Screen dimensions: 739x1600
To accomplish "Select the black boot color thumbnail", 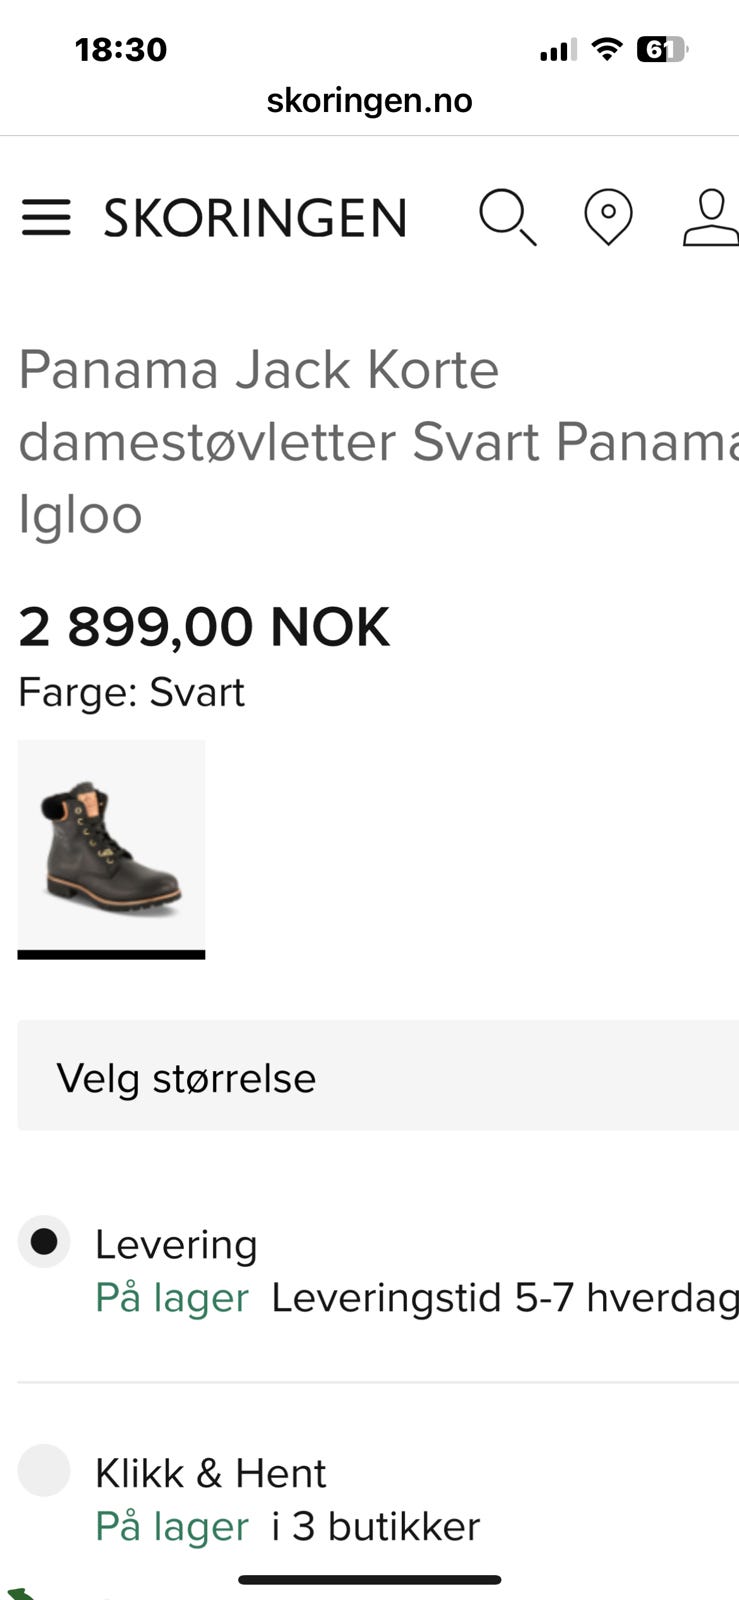I will 111,846.
